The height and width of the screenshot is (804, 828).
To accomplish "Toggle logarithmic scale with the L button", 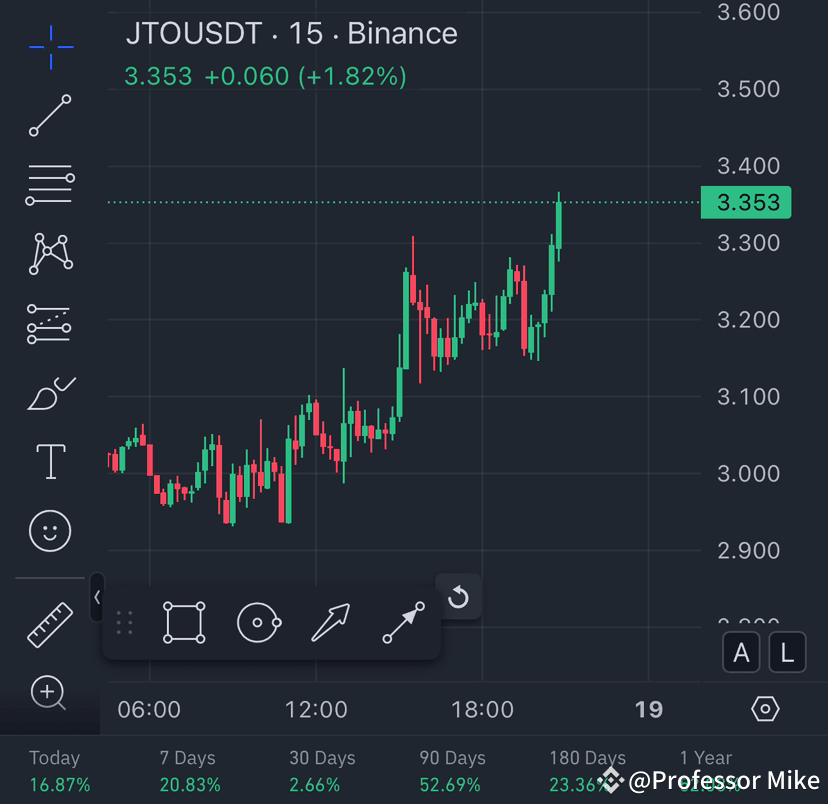I will click(x=787, y=652).
